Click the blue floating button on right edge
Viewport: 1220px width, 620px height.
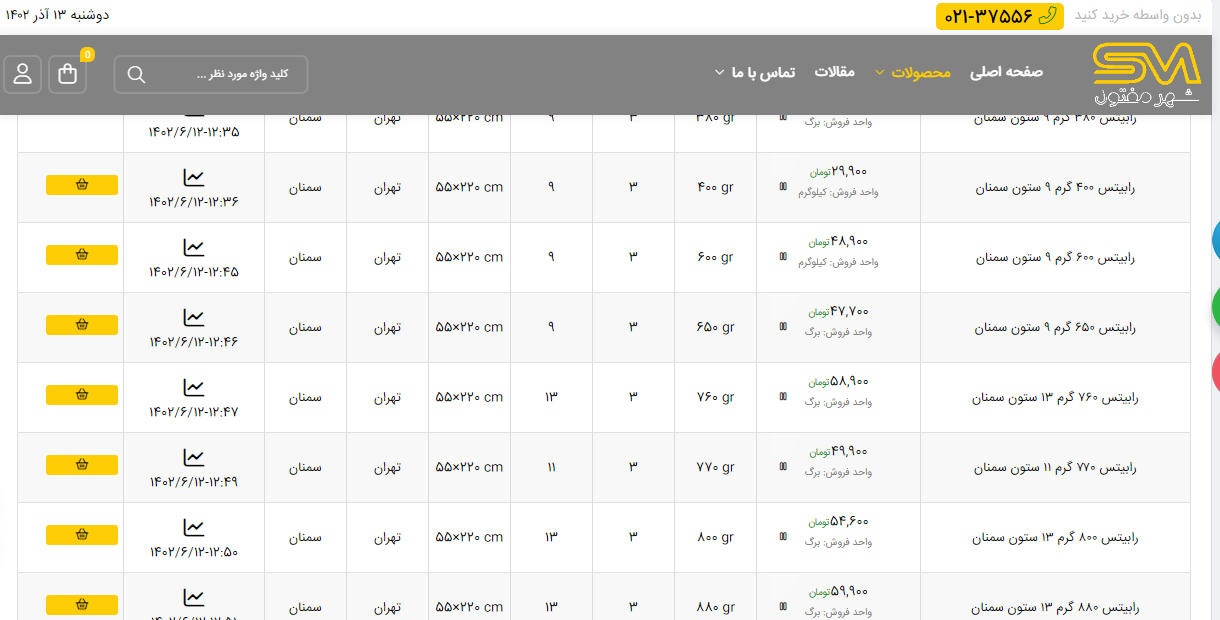click(x=1214, y=240)
